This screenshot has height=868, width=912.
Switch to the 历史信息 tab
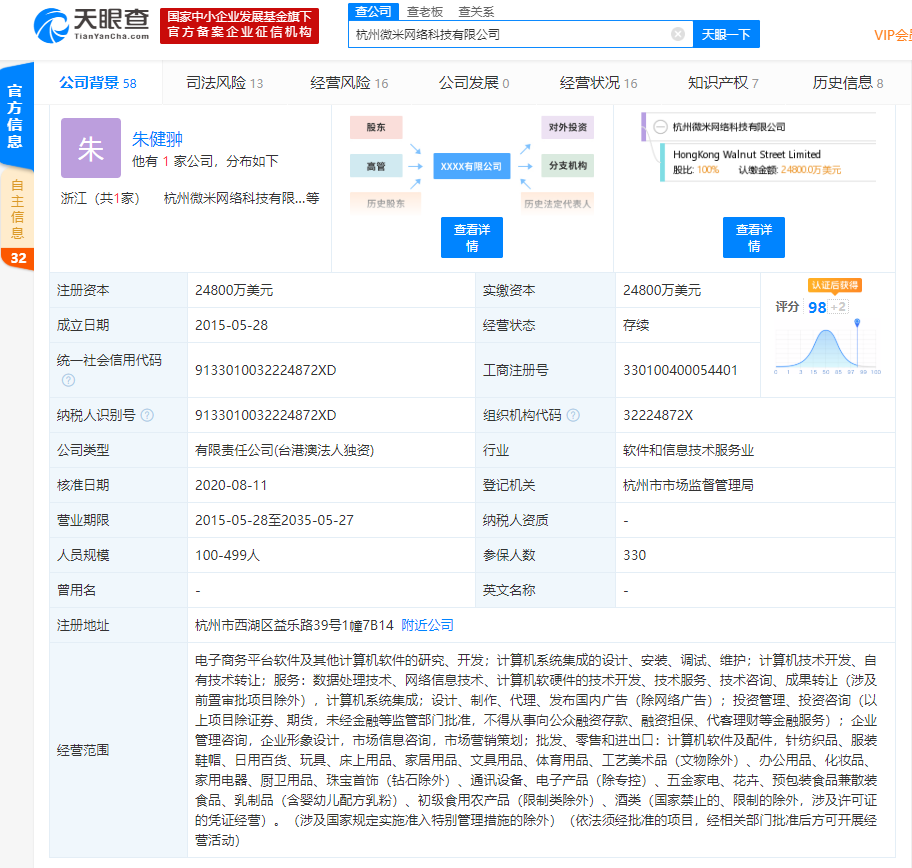pos(847,83)
